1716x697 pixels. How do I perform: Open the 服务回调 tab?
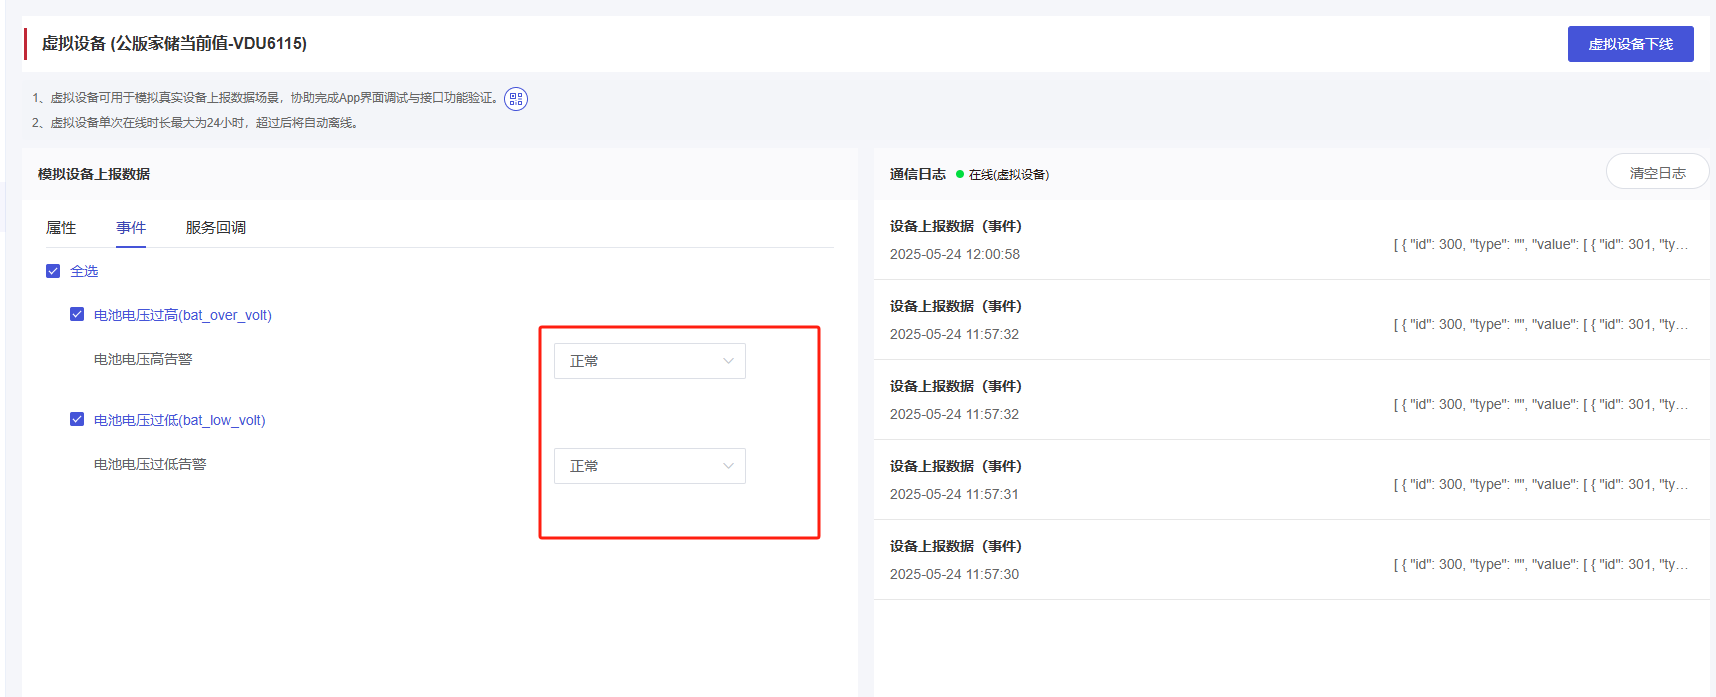tap(216, 228)
